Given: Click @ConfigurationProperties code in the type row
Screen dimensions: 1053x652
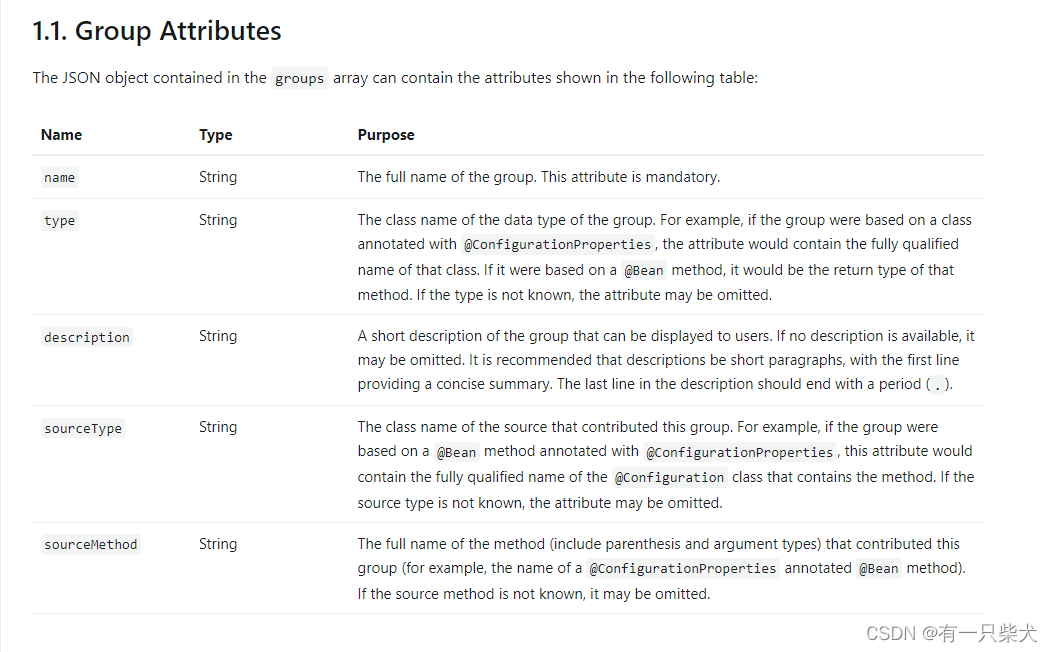Looking at the screenshot, I should tap(558, 245).
